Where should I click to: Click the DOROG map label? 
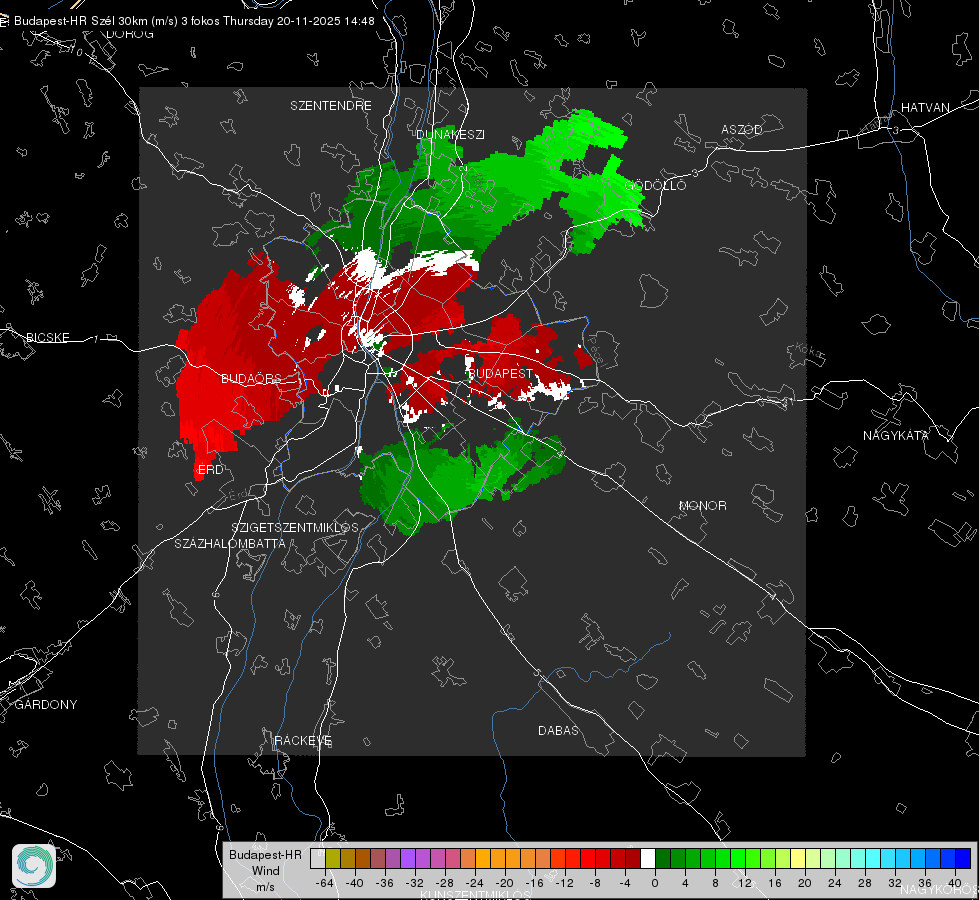click(130, 34)
